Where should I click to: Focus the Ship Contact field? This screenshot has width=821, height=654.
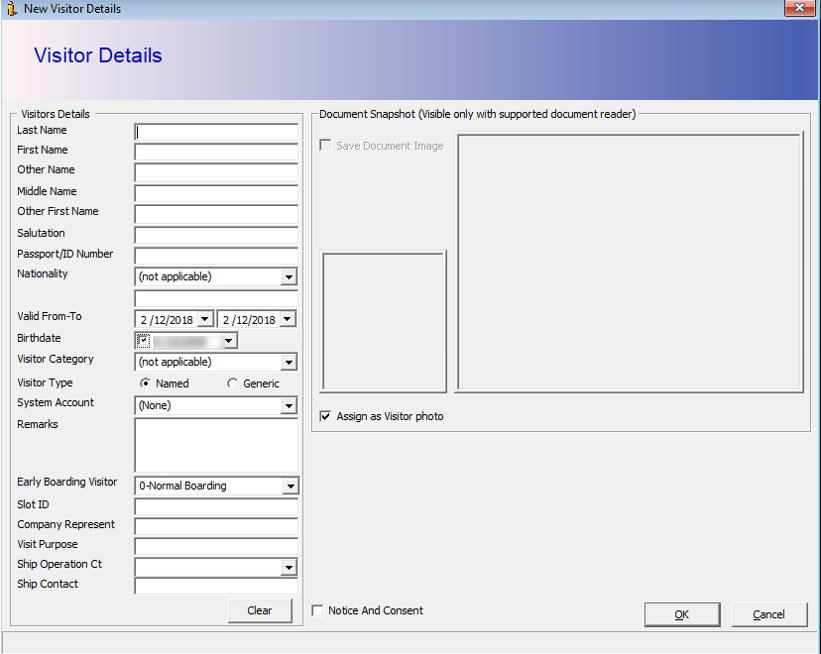216,586
